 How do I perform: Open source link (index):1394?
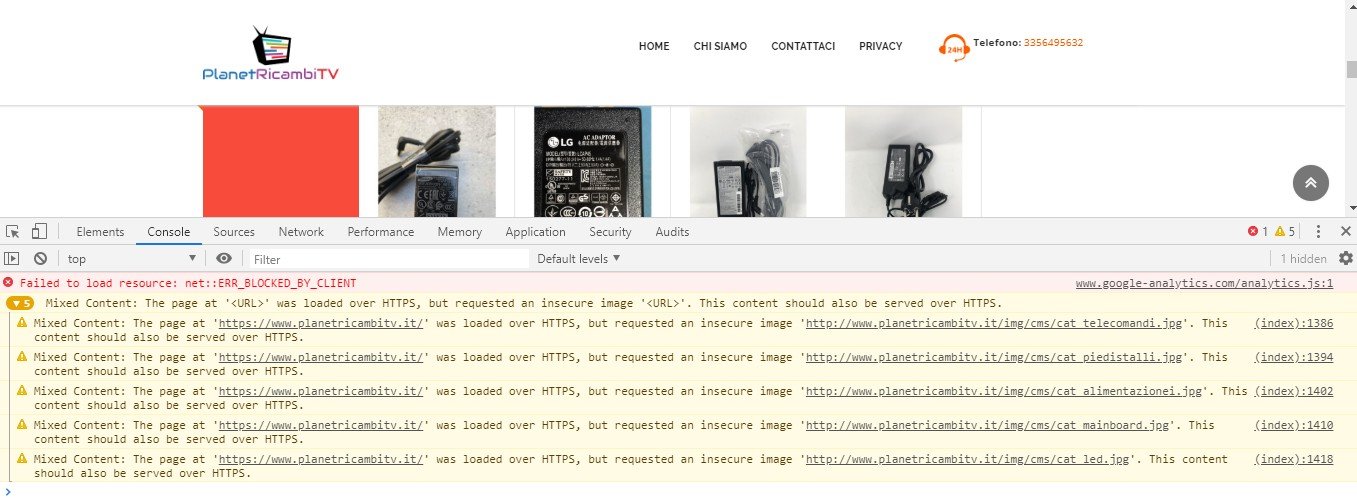pyautogui.click(x=1294, y=357)
